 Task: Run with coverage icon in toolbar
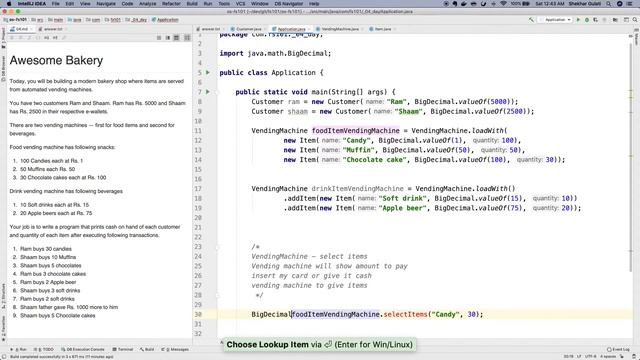coord(596,20)
